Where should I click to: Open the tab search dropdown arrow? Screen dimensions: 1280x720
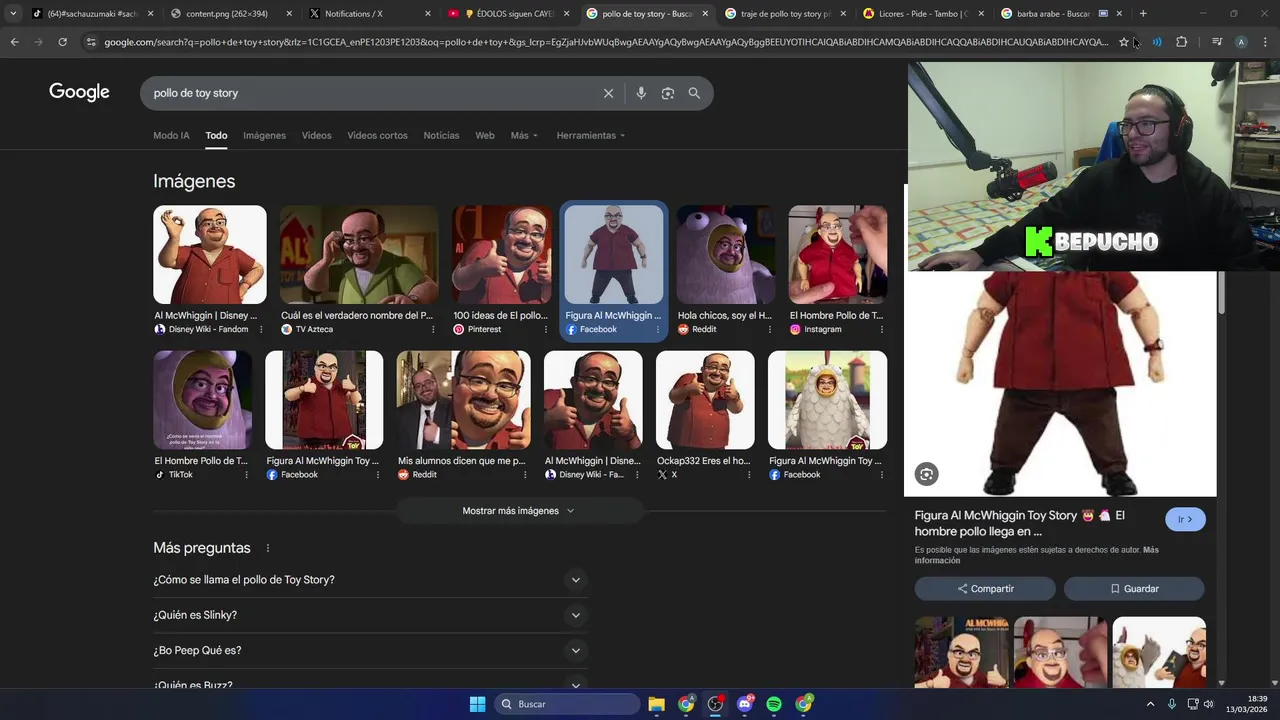(x=12, y=14)
